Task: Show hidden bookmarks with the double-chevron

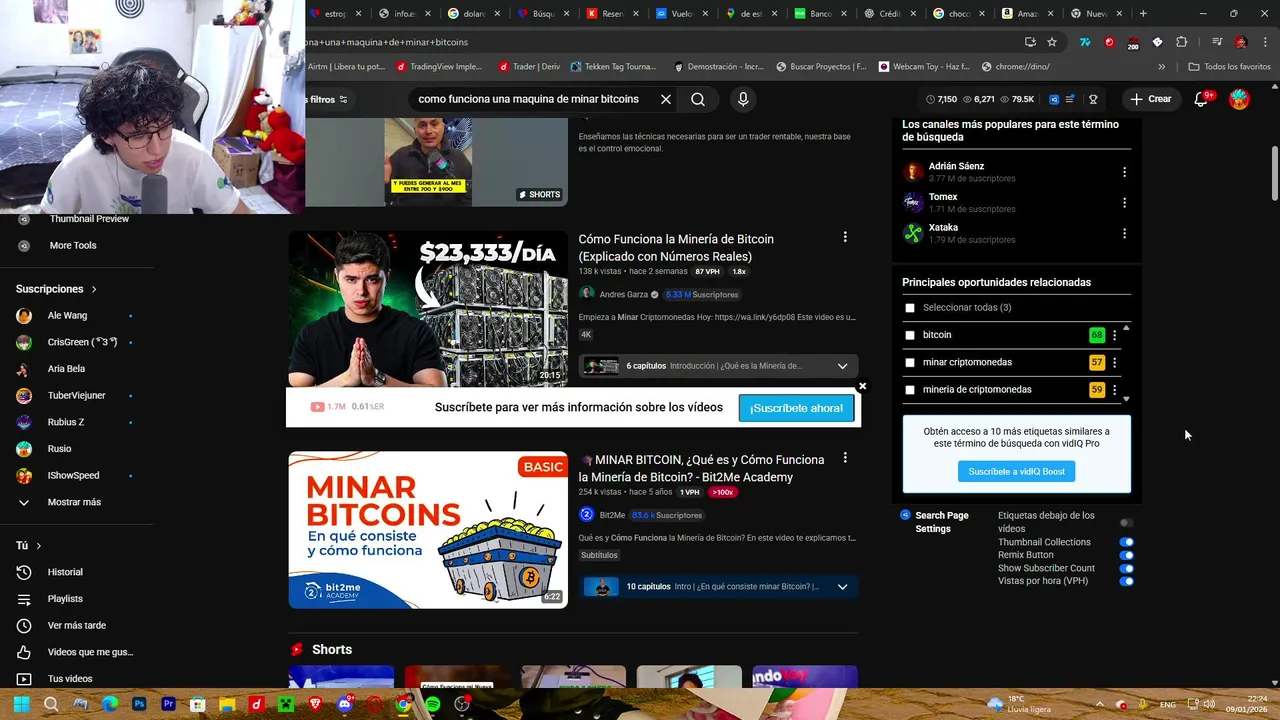Action: tap(1161, 67)
